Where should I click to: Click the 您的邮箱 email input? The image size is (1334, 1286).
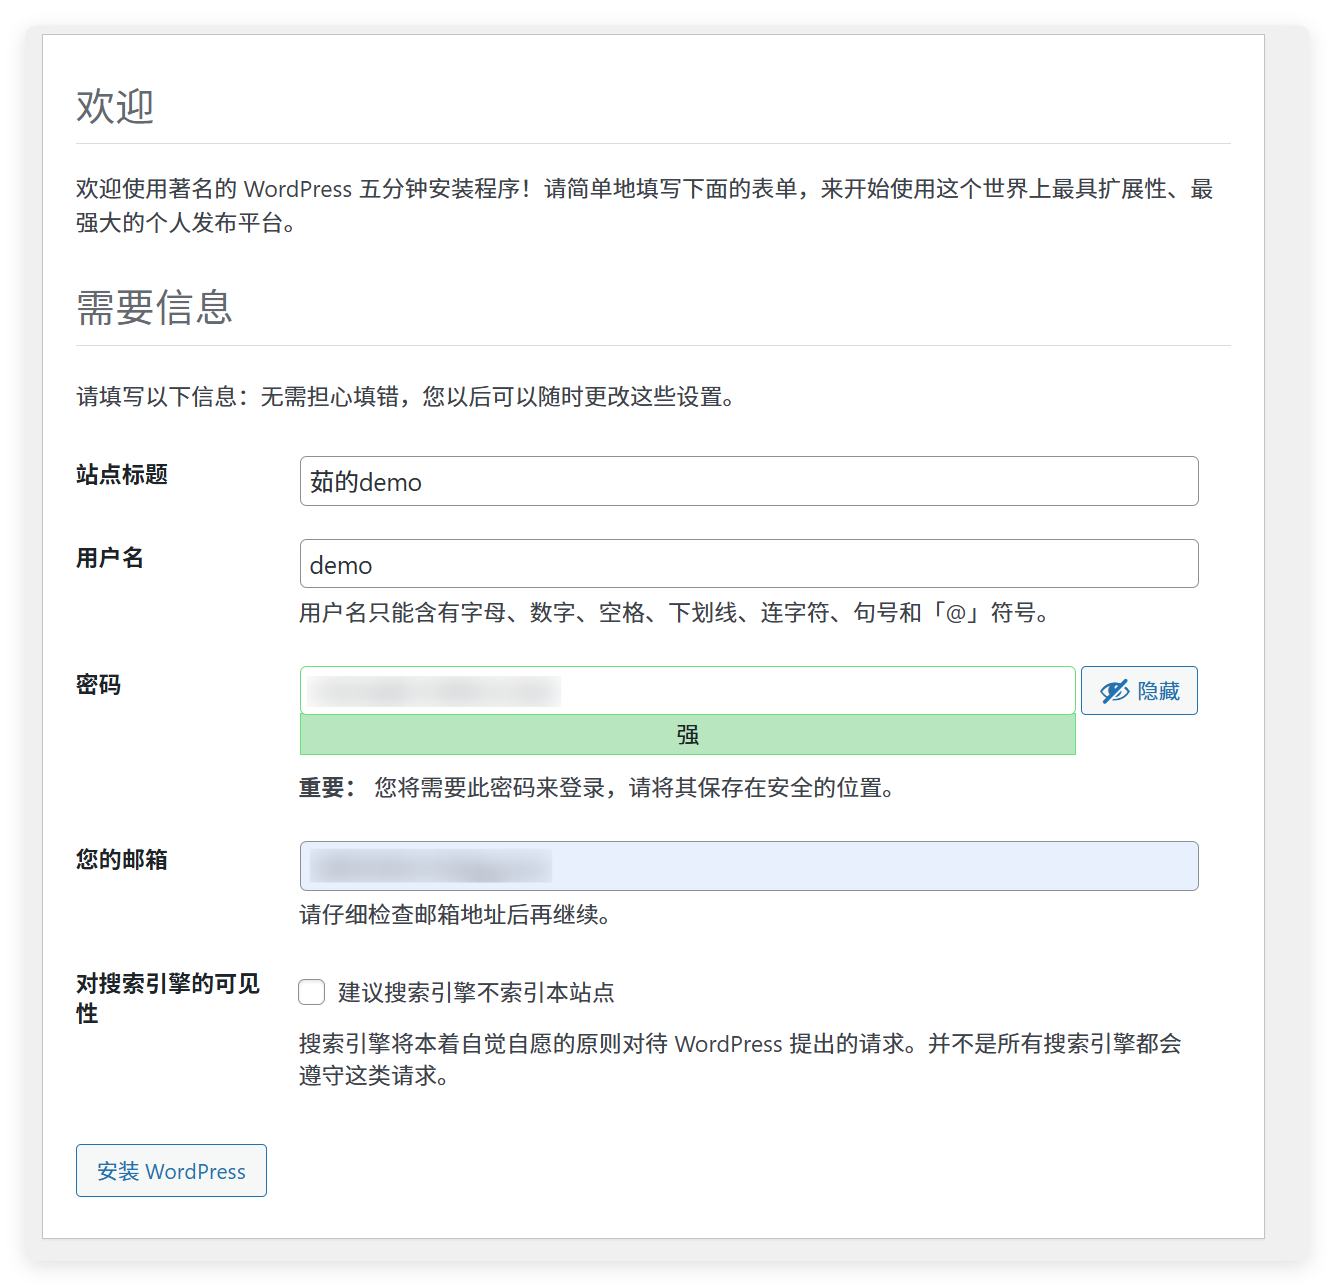[x=749, y=866]
